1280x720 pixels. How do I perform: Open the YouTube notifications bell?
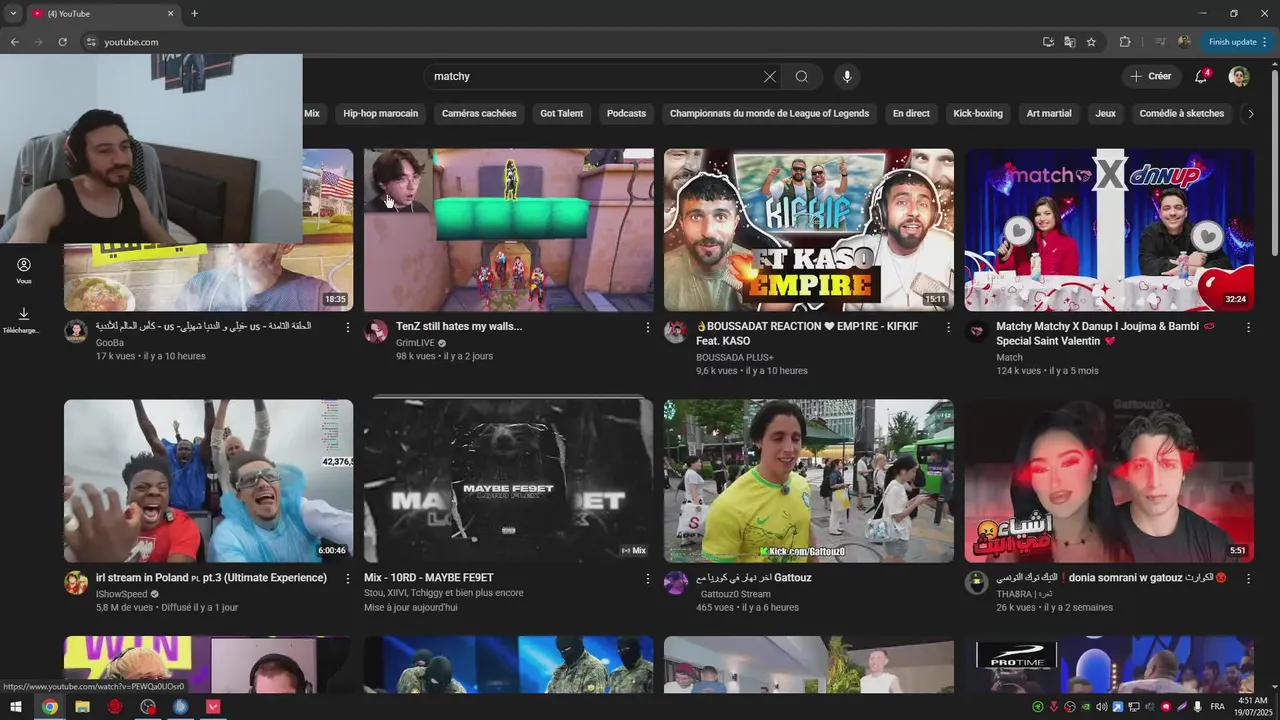coord(1201,76)
